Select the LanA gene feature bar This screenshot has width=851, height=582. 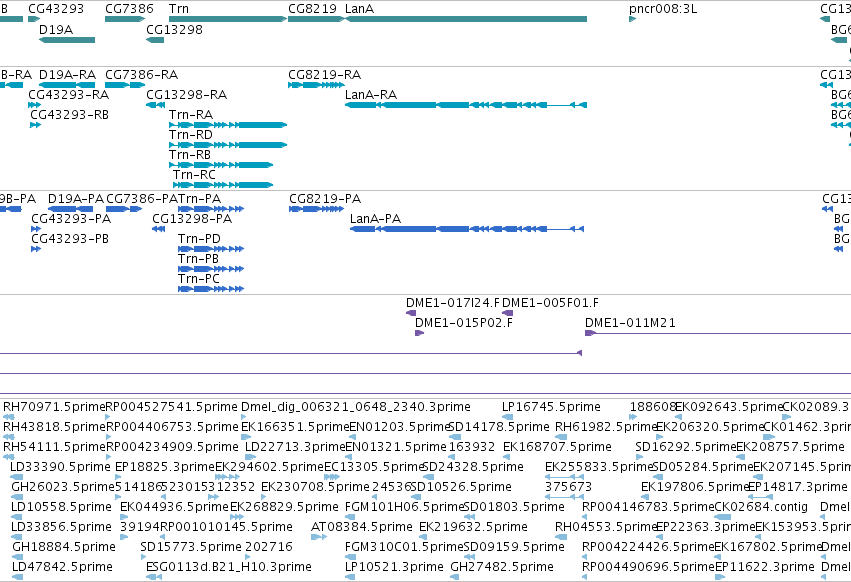click(x=466, y=19)
